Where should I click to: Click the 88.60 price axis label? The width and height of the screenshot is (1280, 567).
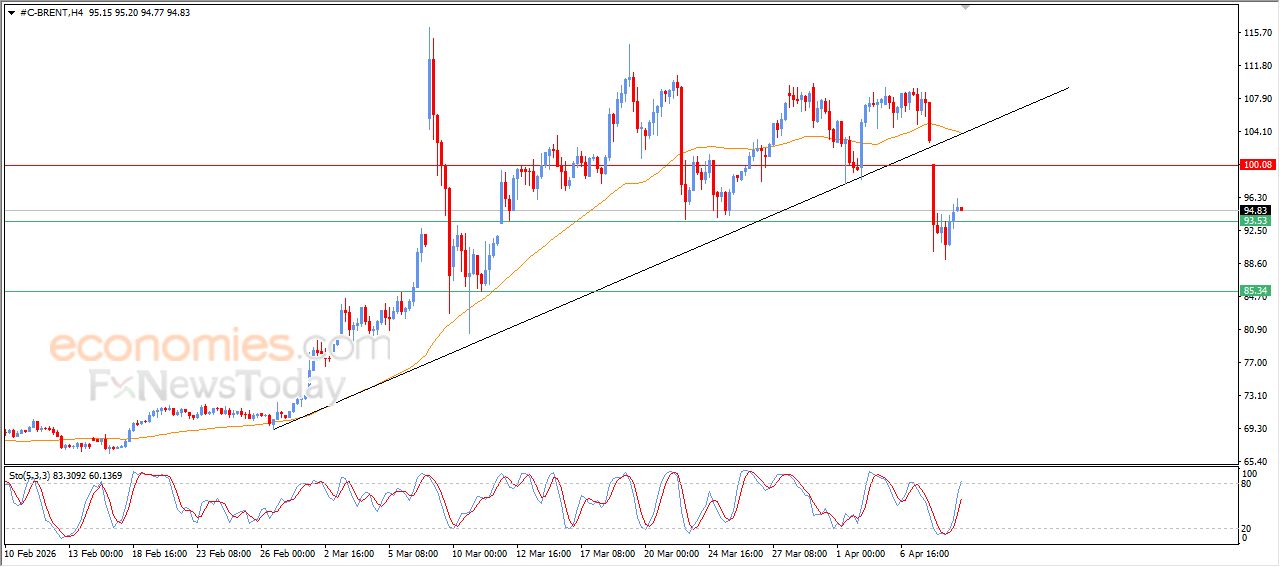click(1255, 264)
